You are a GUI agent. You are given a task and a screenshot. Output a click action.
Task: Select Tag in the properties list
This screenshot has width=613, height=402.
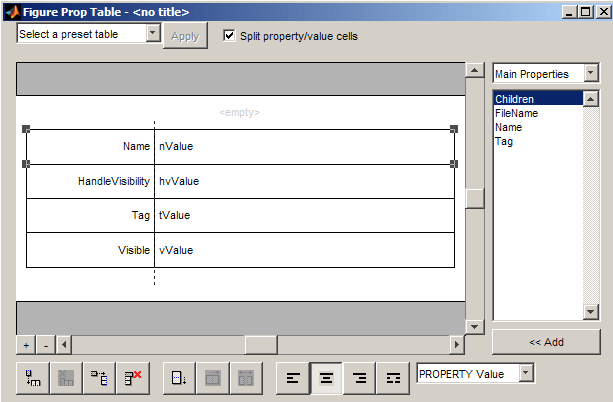[x=538, y=141]
